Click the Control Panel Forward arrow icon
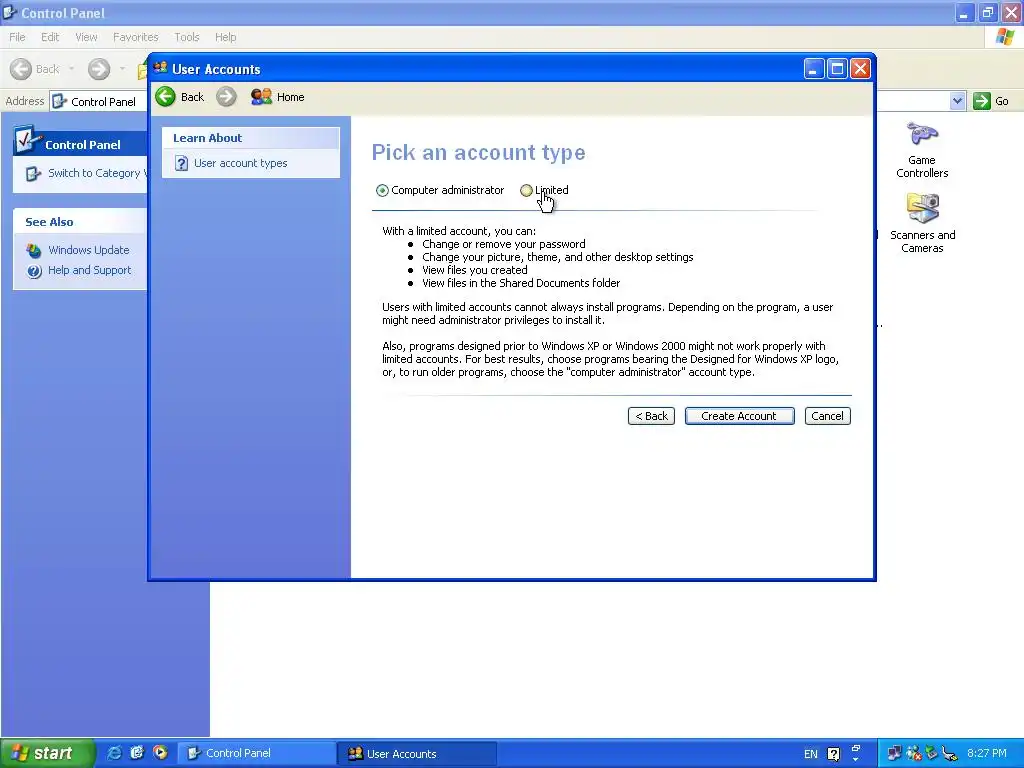Image resolution: width=1024 pixels, height=768 pixels. pos(99,69)
